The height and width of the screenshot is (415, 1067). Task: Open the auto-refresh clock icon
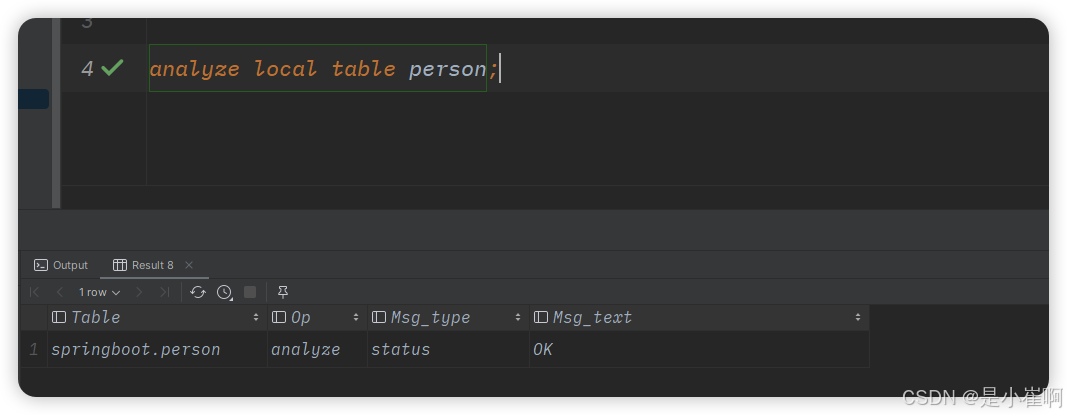click(224, 292)
